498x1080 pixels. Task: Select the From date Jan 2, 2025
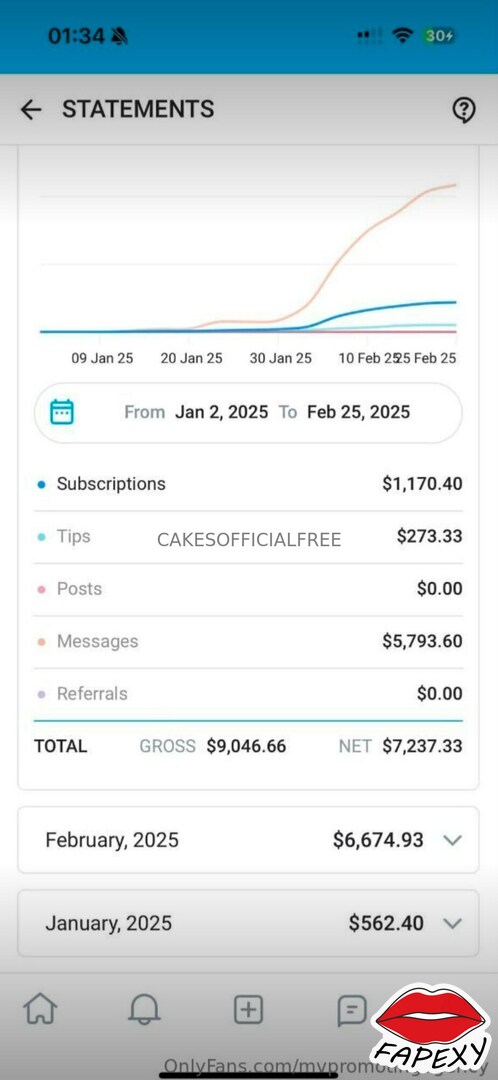(x=221, y=412)
